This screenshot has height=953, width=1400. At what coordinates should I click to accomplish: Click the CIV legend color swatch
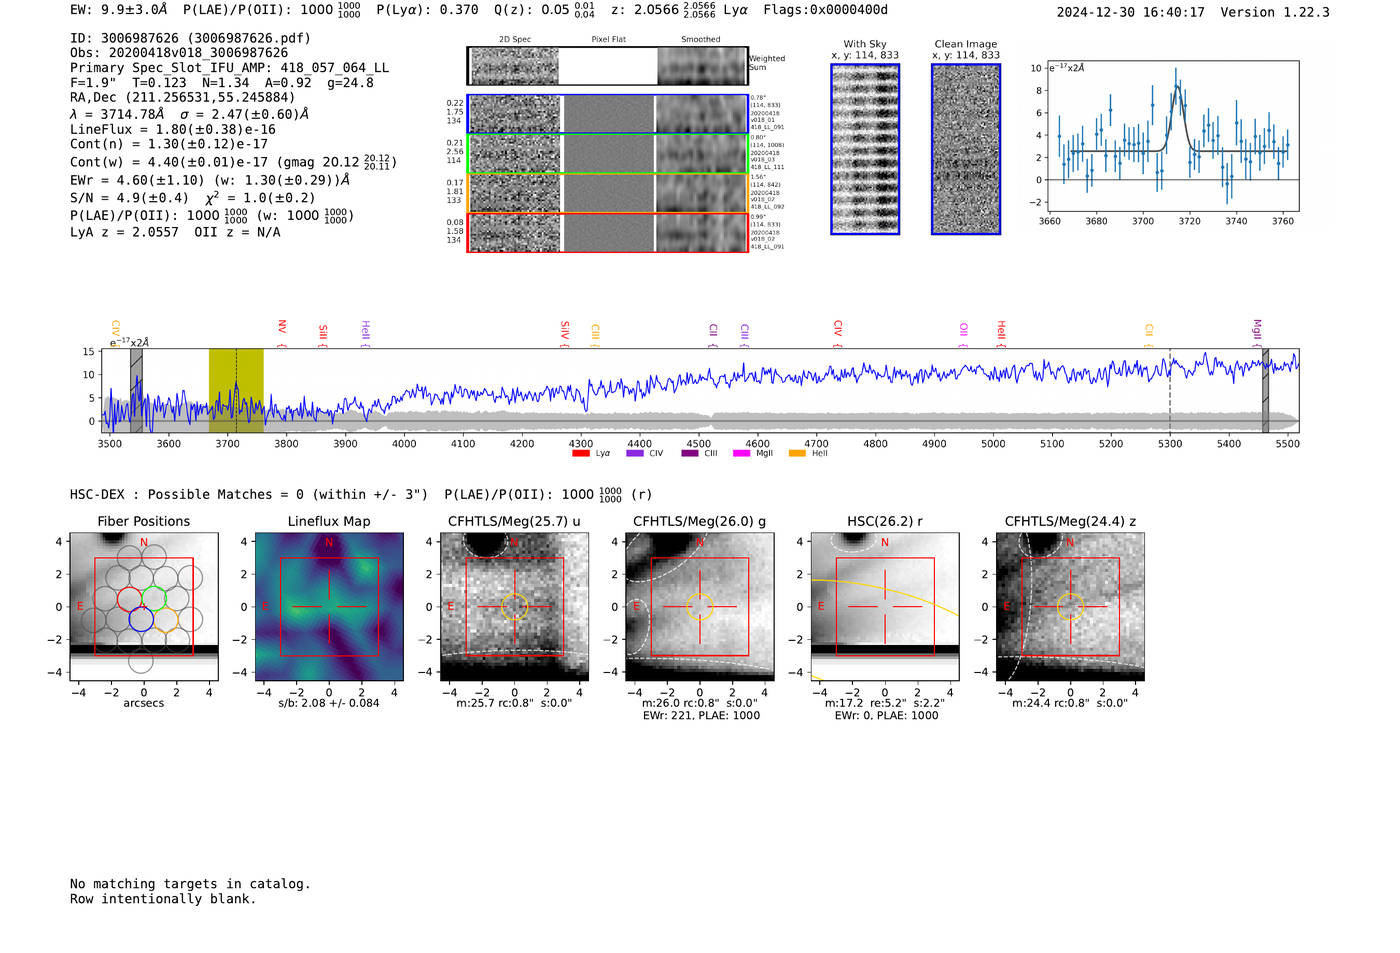pos(634,454)
